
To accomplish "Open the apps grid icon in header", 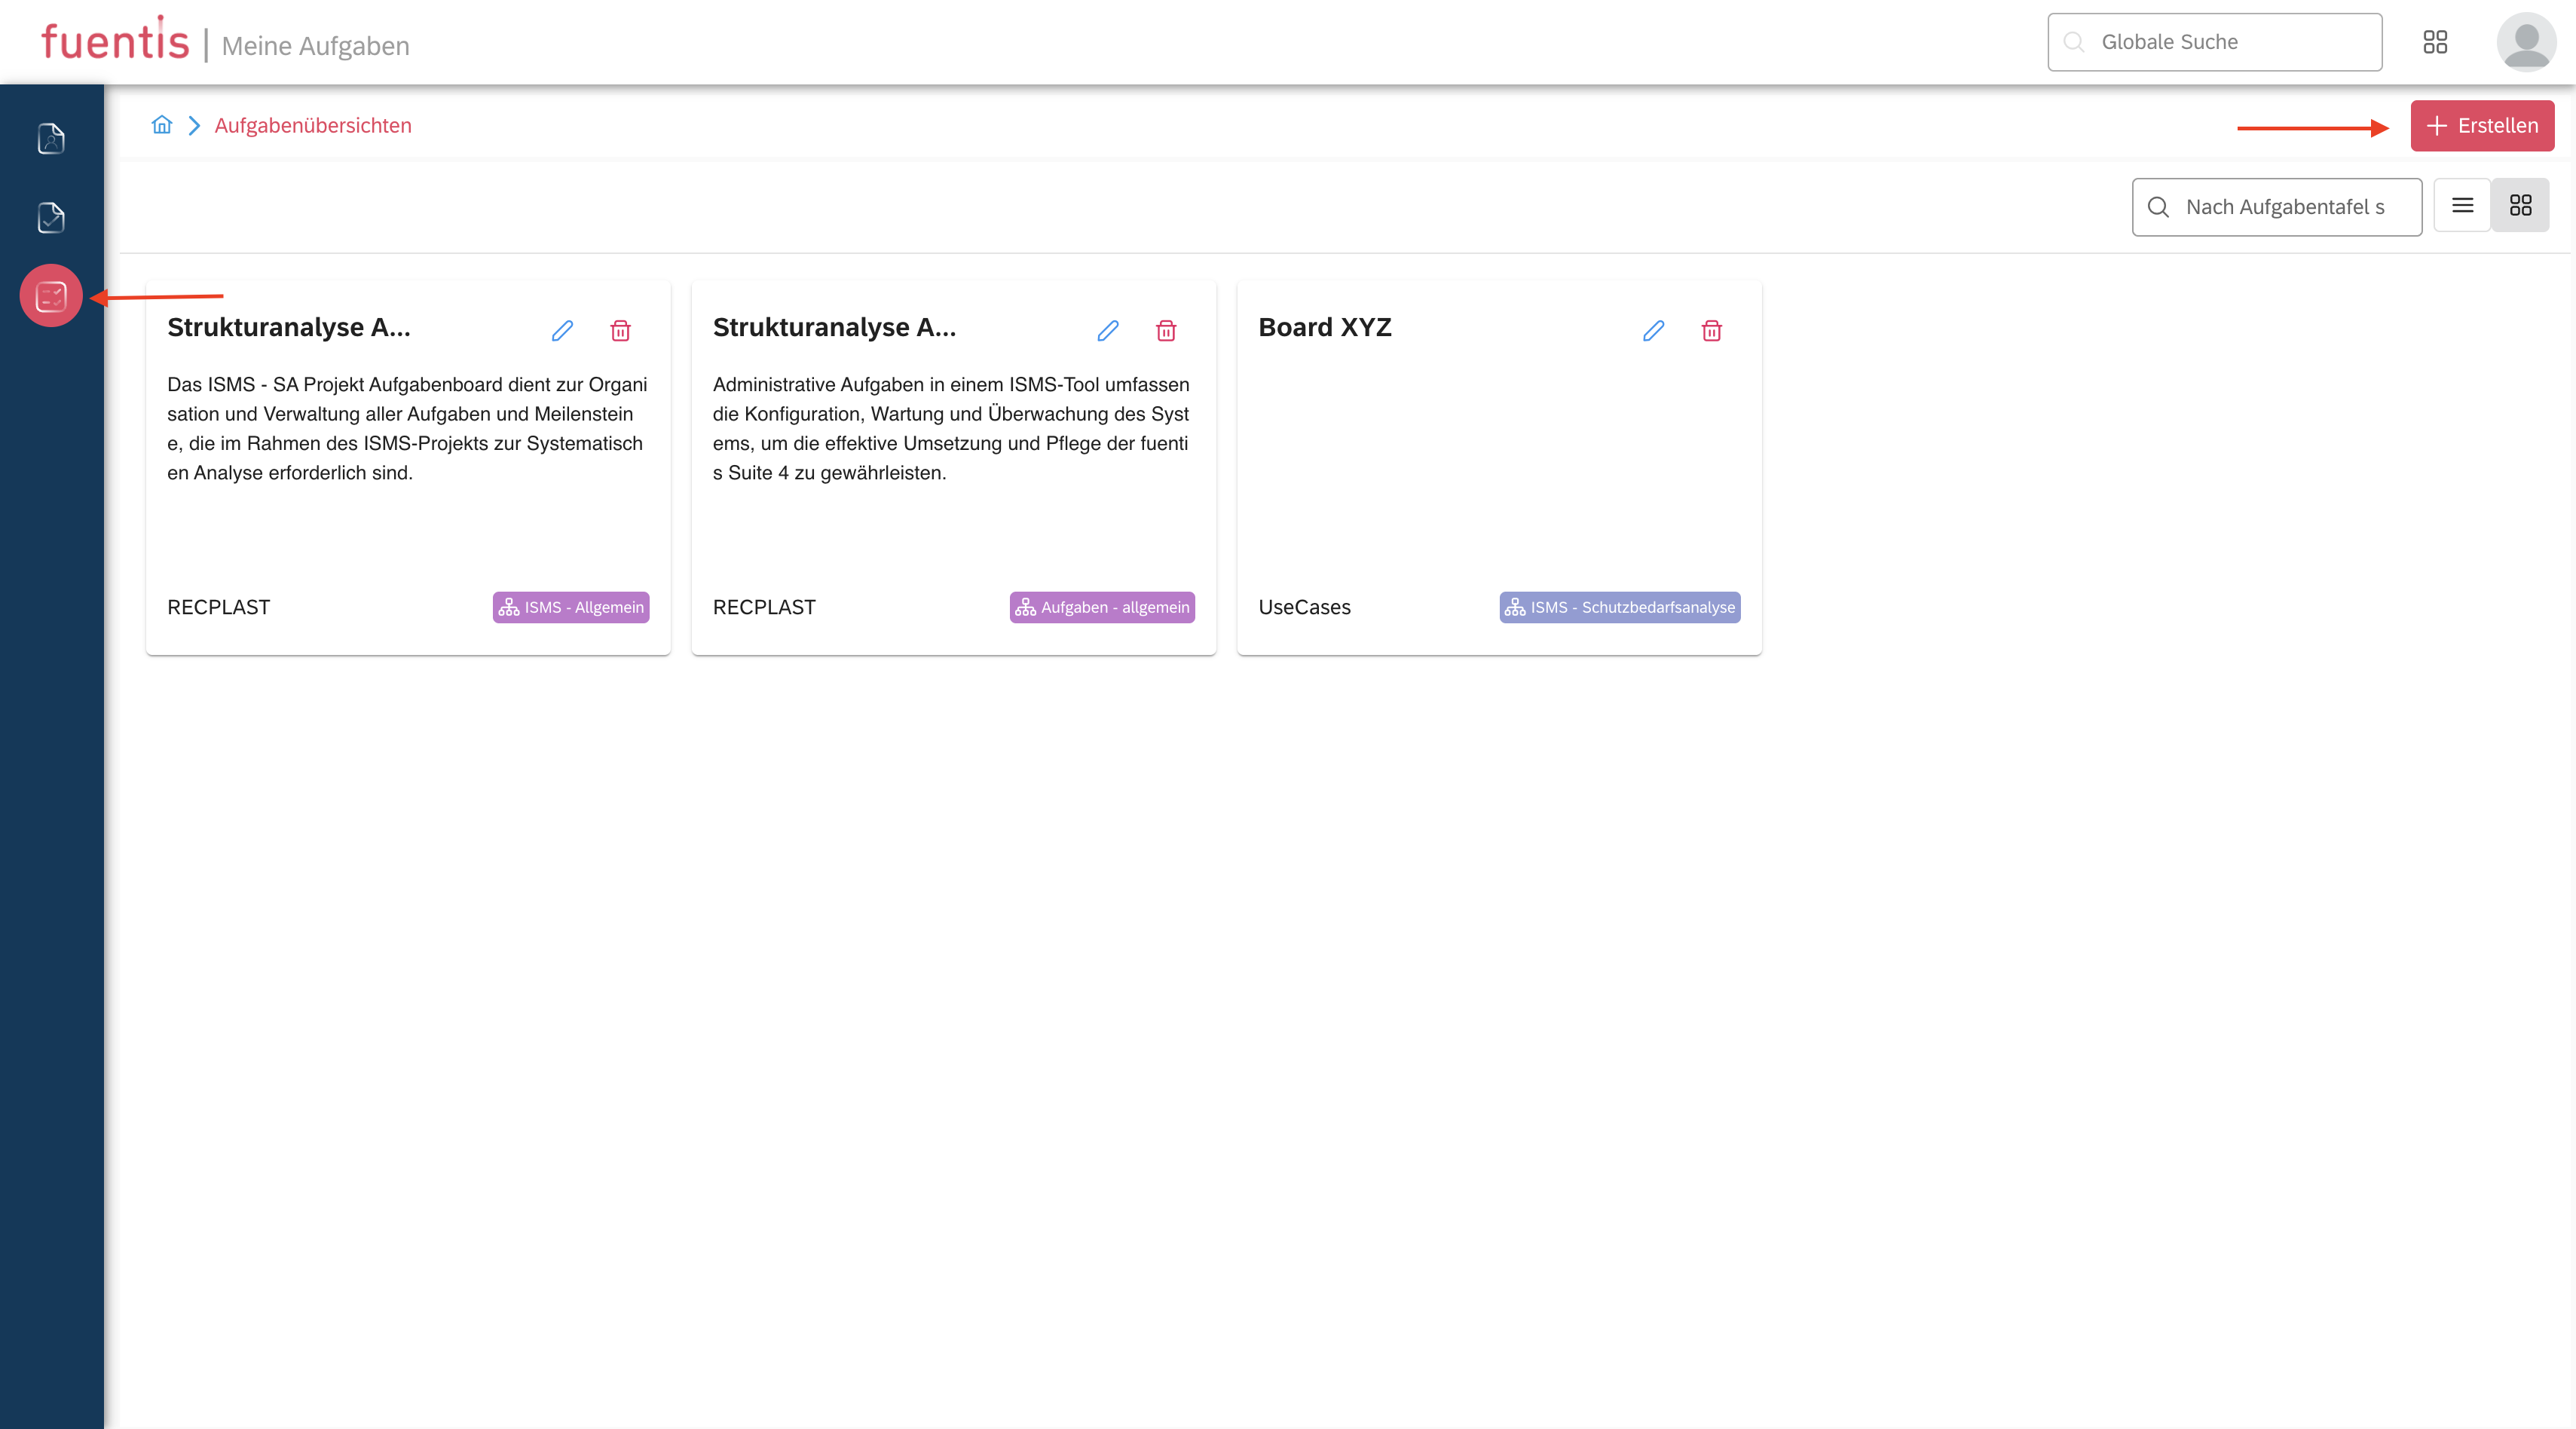I will pos(2435,42).
